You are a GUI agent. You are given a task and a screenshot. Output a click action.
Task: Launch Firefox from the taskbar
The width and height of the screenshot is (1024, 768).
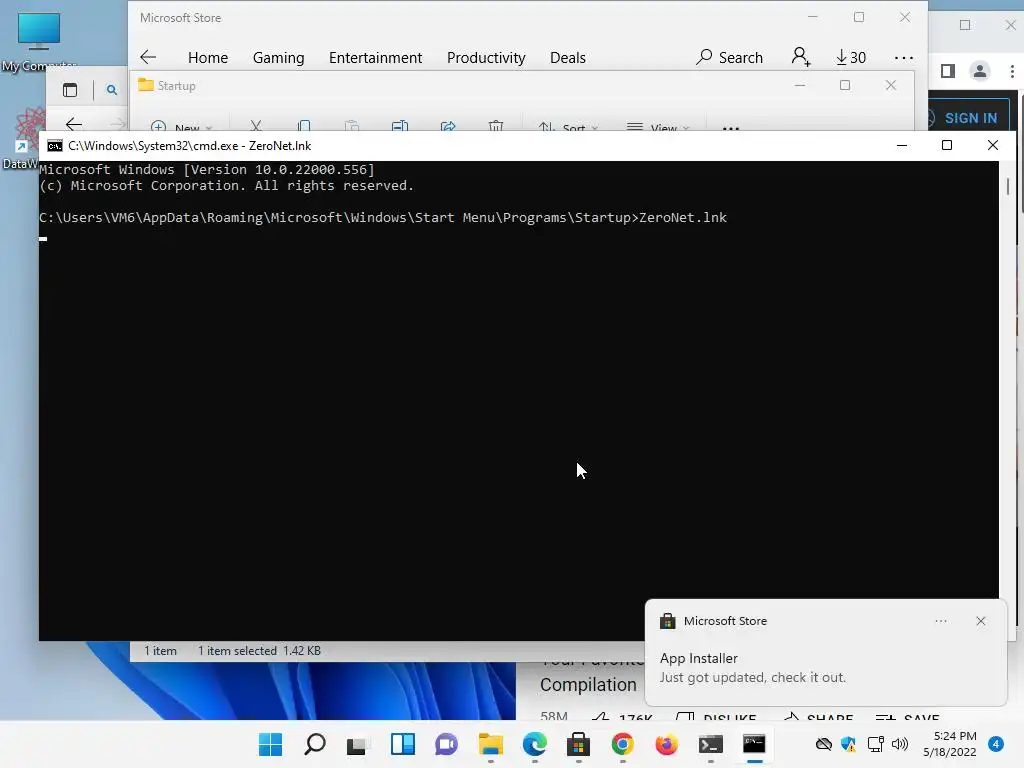pyautogui.click(x=666, y=744)
